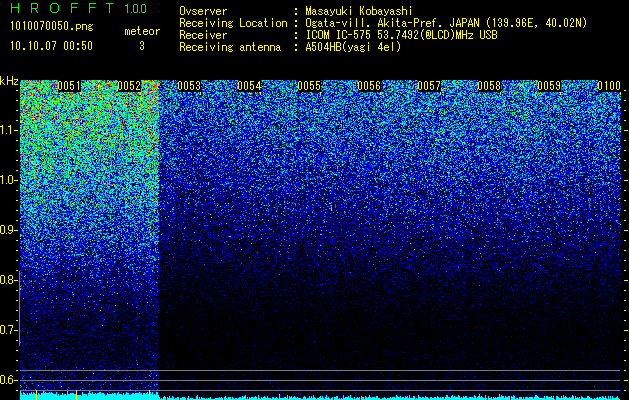Click the HROFFT 1.0.0 title text

79,8
